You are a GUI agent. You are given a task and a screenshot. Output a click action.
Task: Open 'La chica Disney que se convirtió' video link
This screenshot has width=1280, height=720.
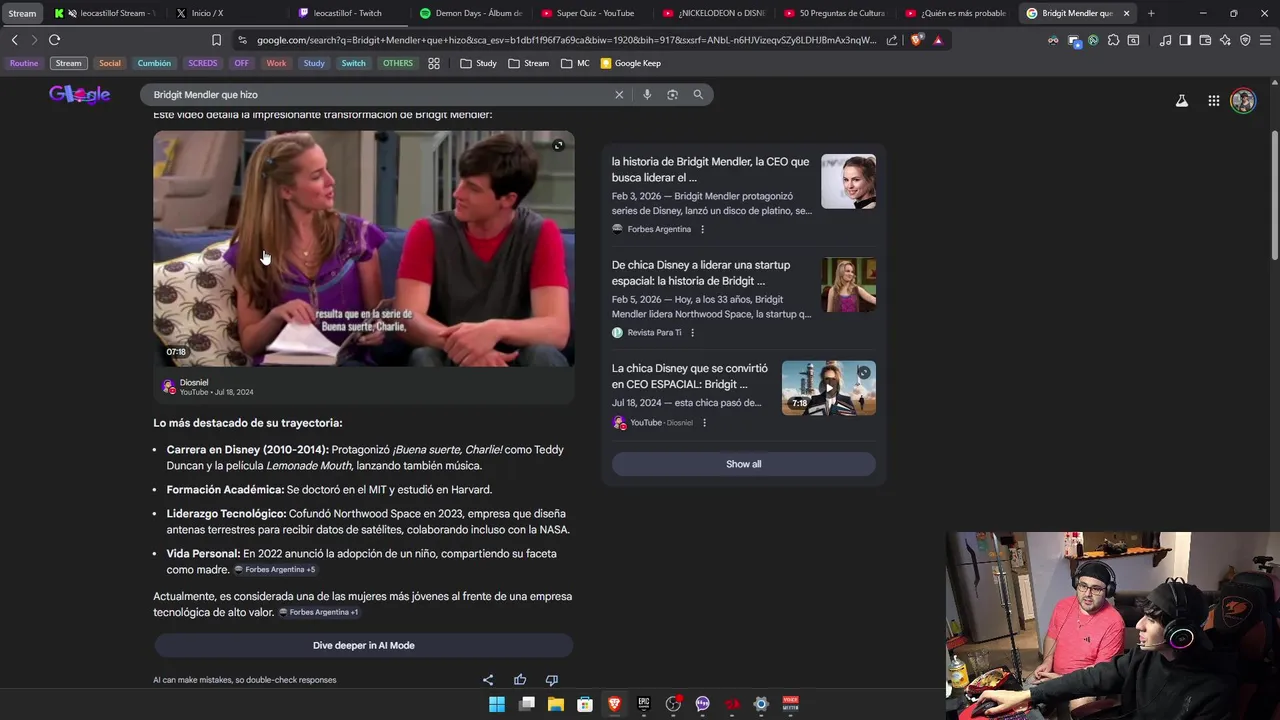tap(690, 376)
